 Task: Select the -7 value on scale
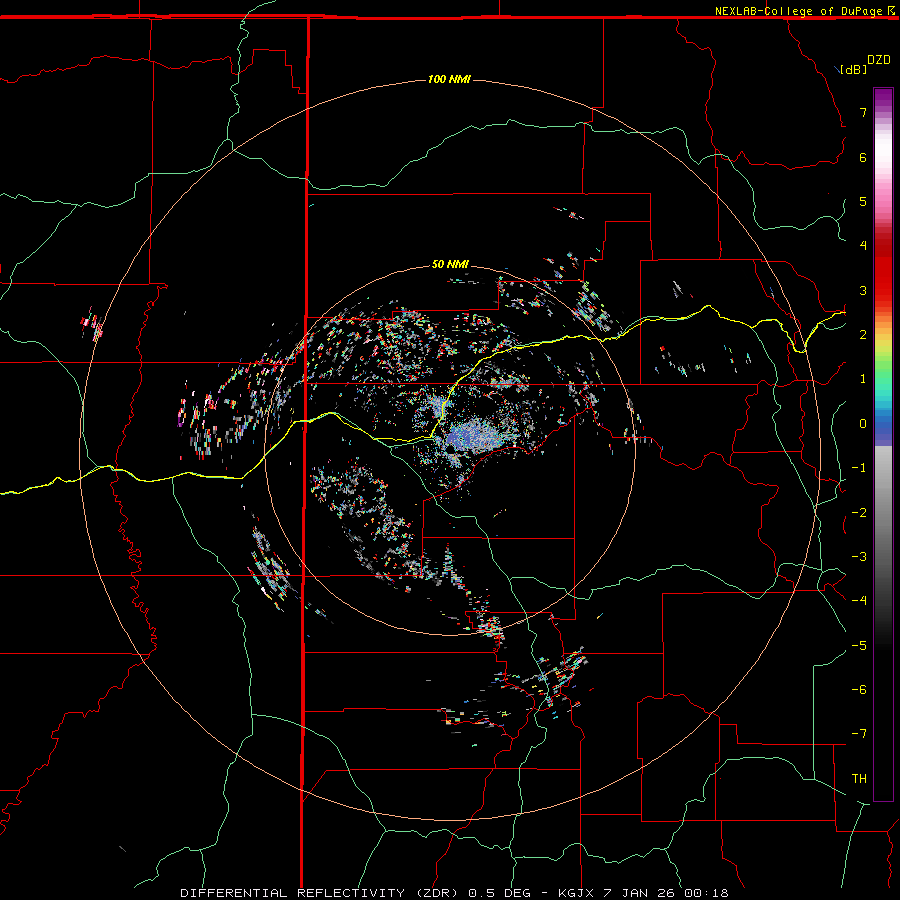(x=859, y=734)
